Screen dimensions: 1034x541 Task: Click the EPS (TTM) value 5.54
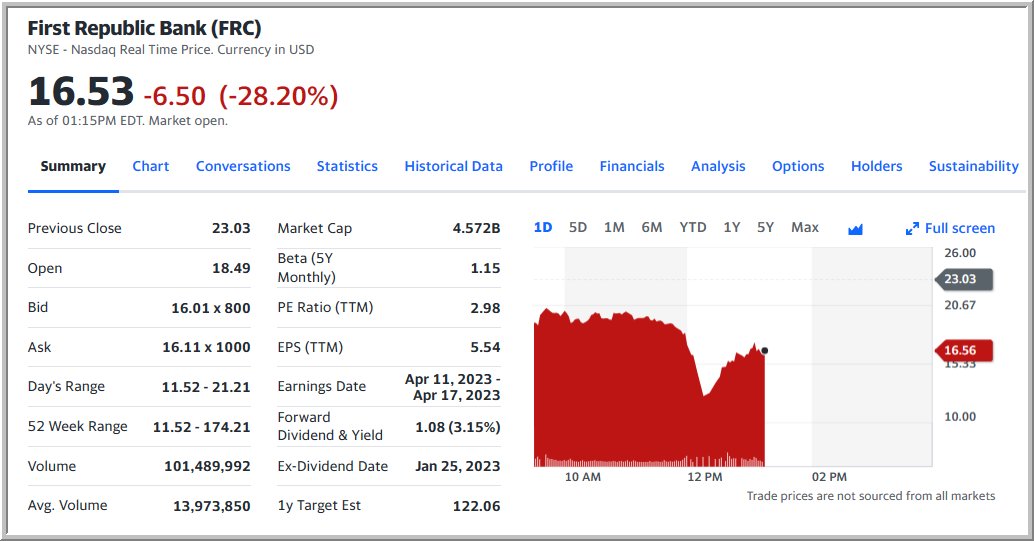tap(485, 347)
